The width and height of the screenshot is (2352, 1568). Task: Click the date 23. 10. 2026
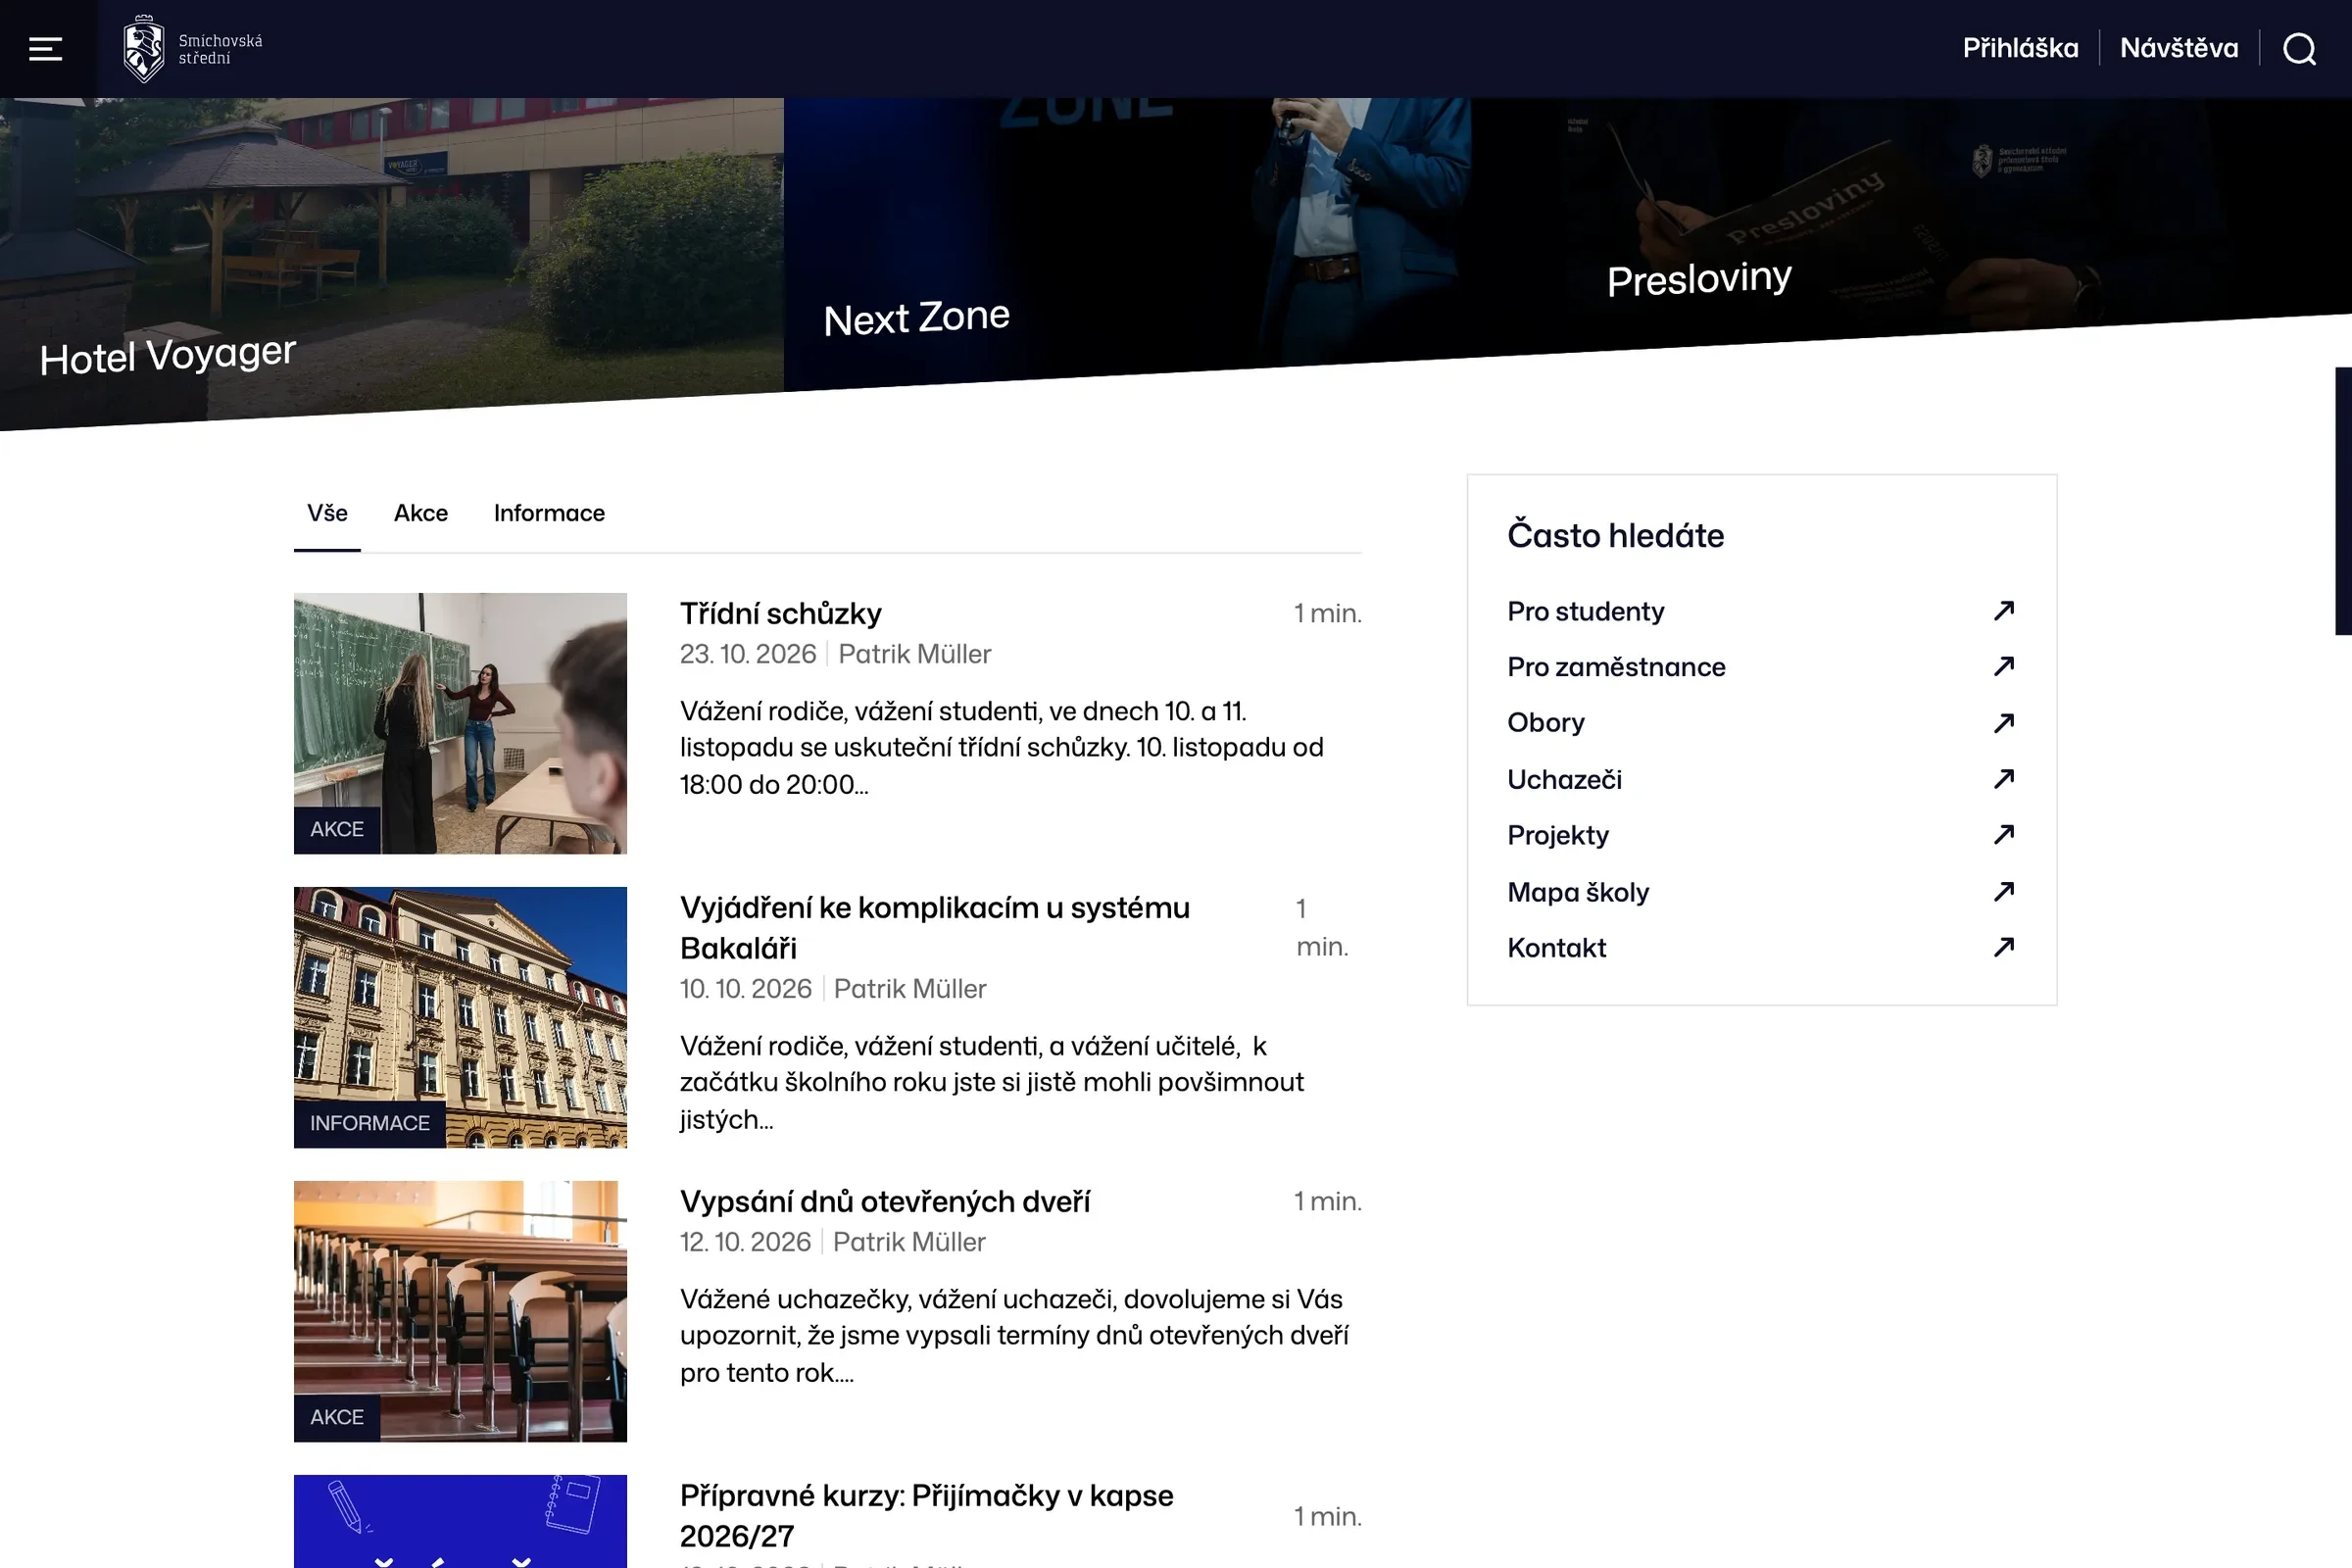(748, 654)
